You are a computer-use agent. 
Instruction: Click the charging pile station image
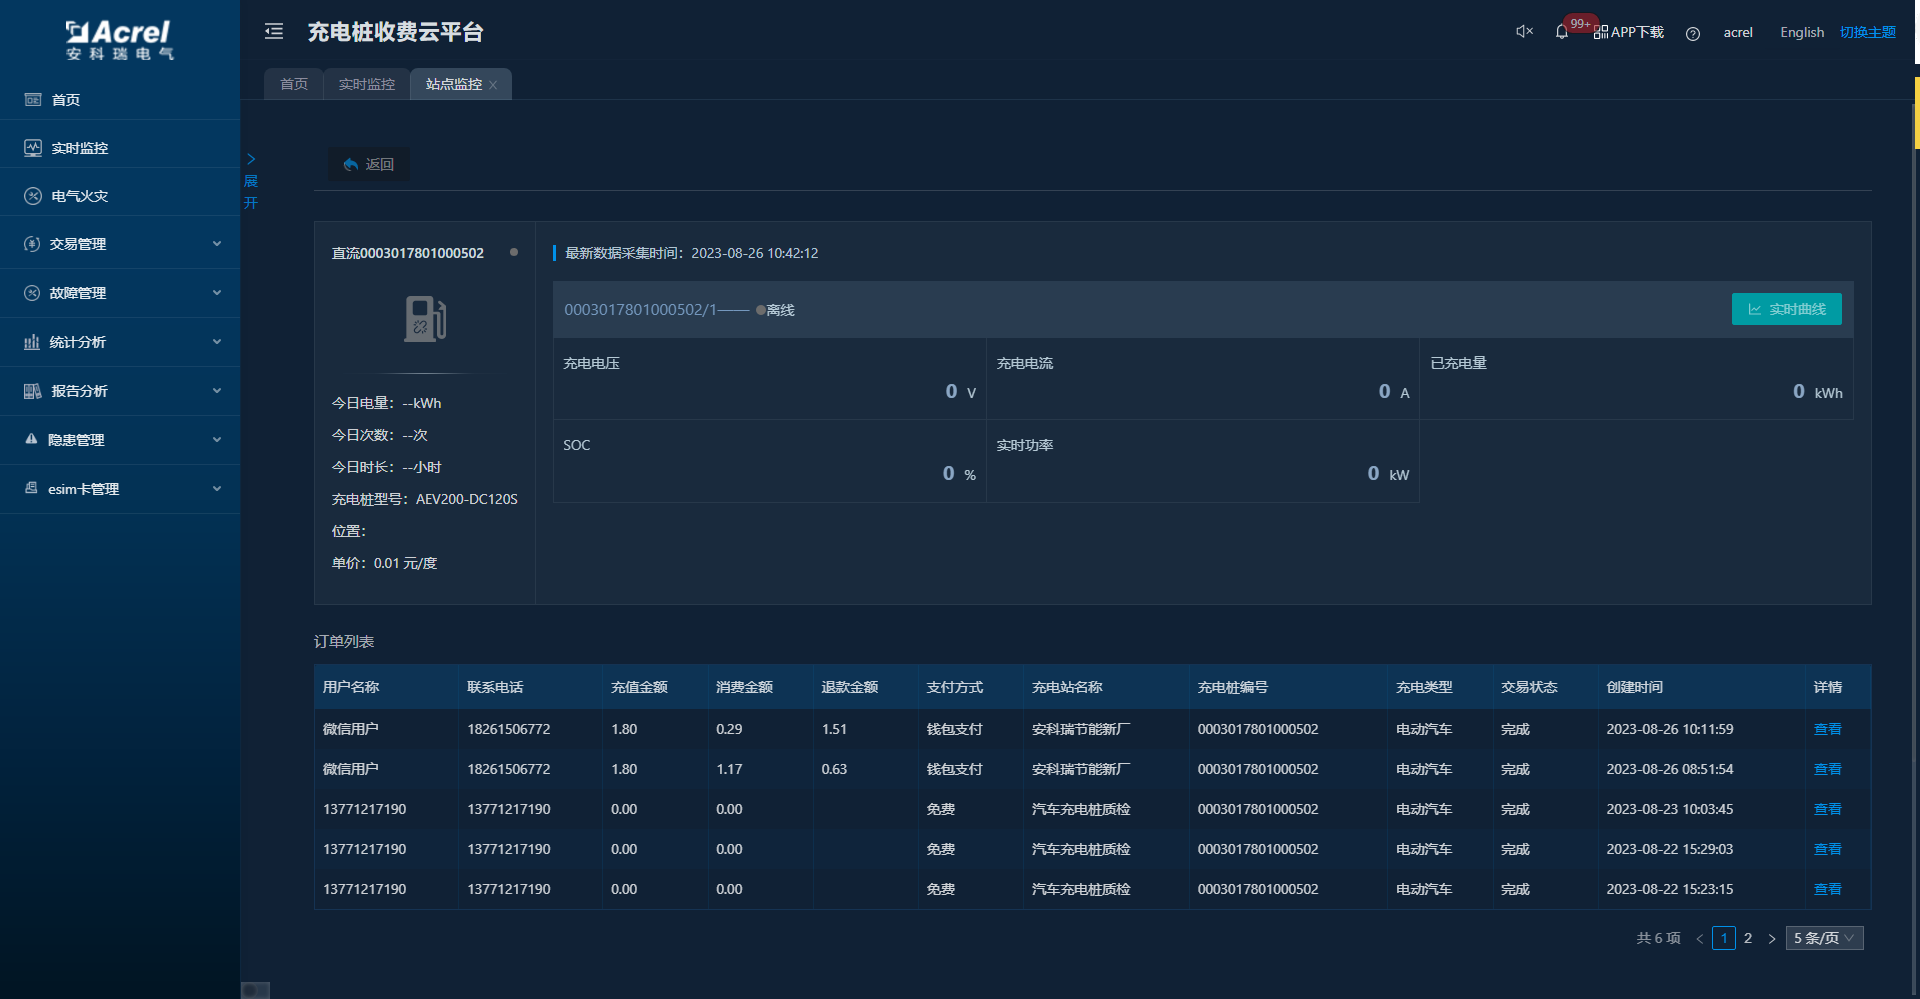pyautogui.click(x=425, y=319)
